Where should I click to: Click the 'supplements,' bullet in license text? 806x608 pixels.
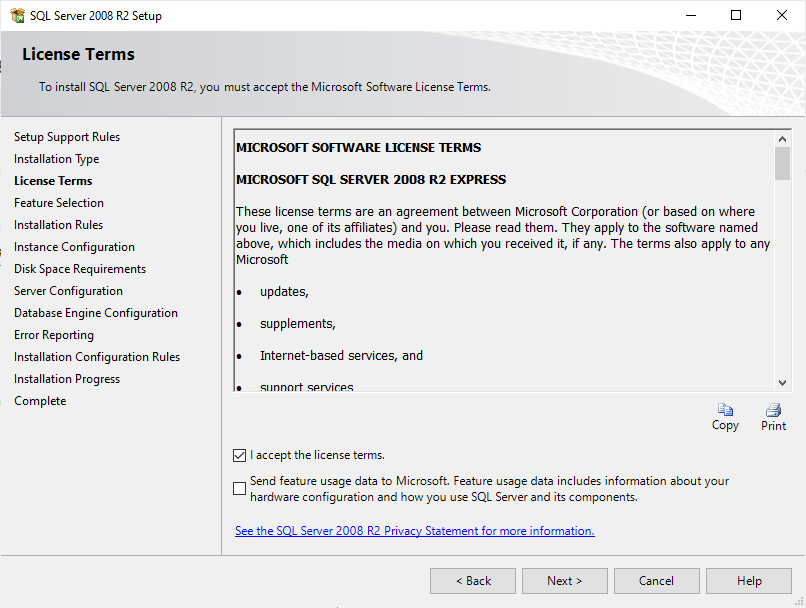pos(298,324)
